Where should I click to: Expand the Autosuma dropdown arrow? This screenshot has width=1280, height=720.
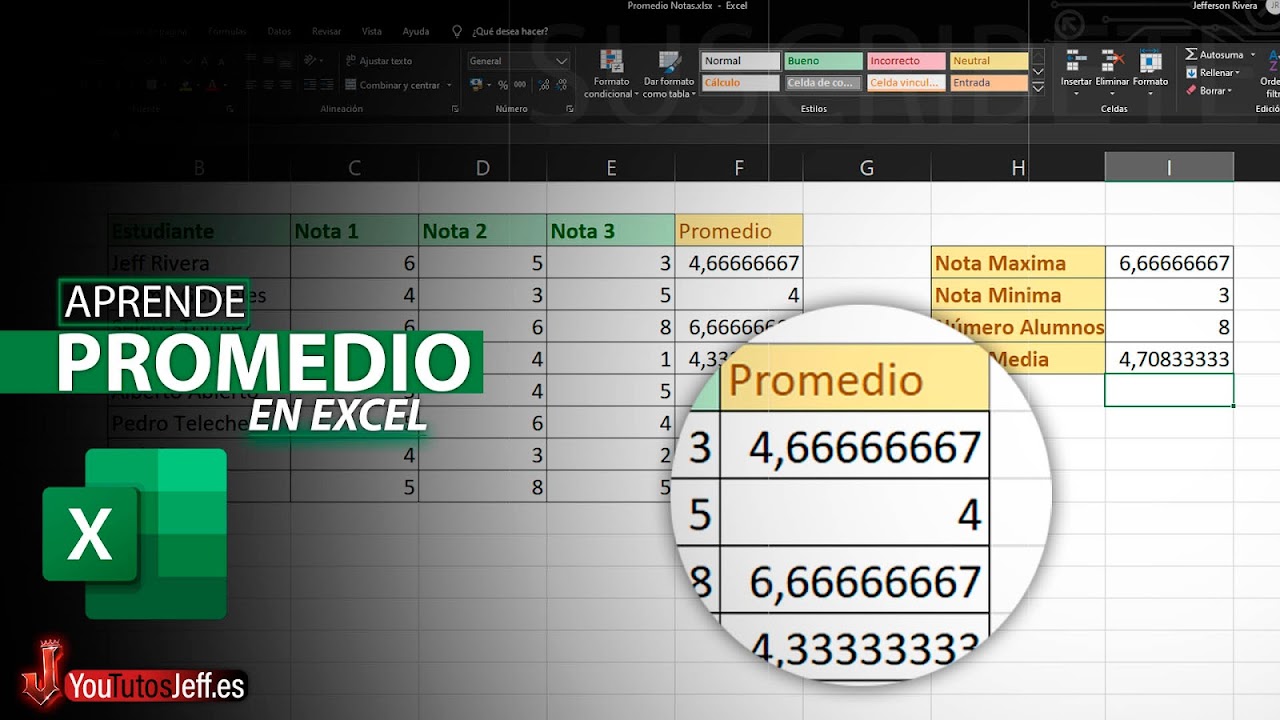(x=1253, y=54)
